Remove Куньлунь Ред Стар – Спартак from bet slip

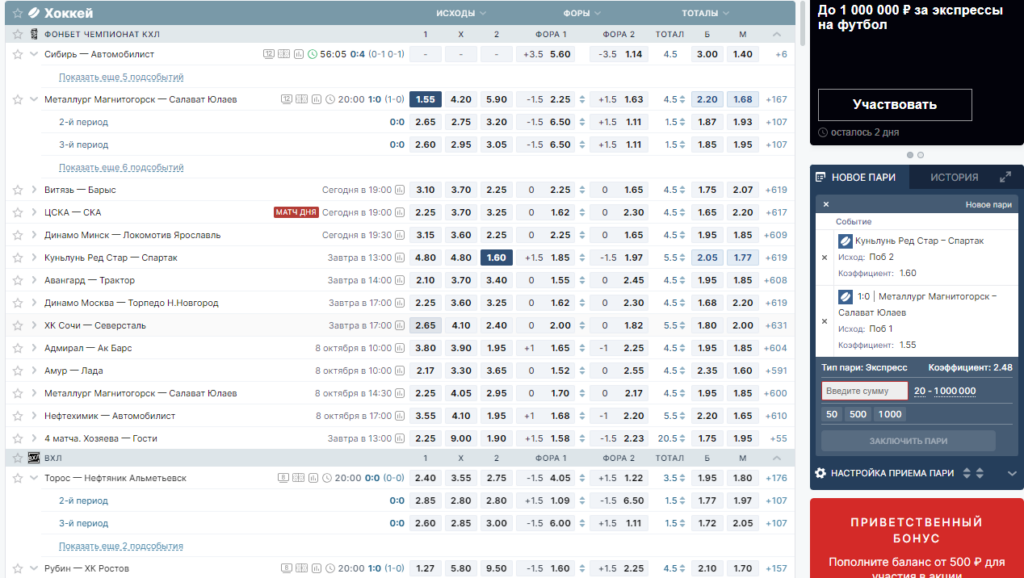point(824,257)
